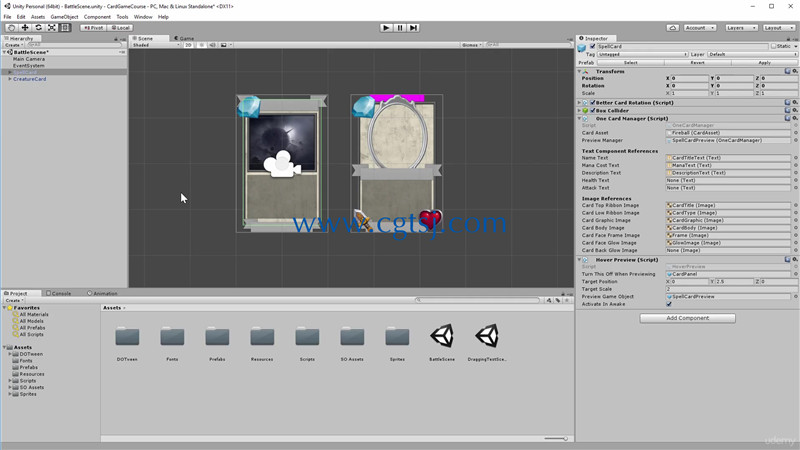Toggle SpellCard active checkbox
The image size is (800, 450).
tap(592, 46)
